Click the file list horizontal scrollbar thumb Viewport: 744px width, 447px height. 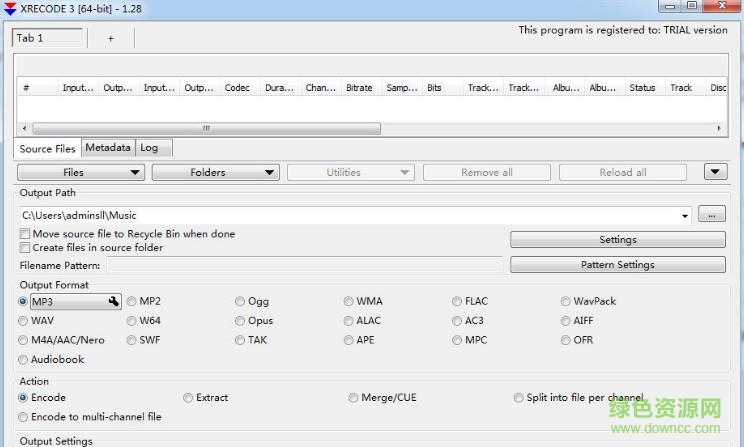[206, 128]
